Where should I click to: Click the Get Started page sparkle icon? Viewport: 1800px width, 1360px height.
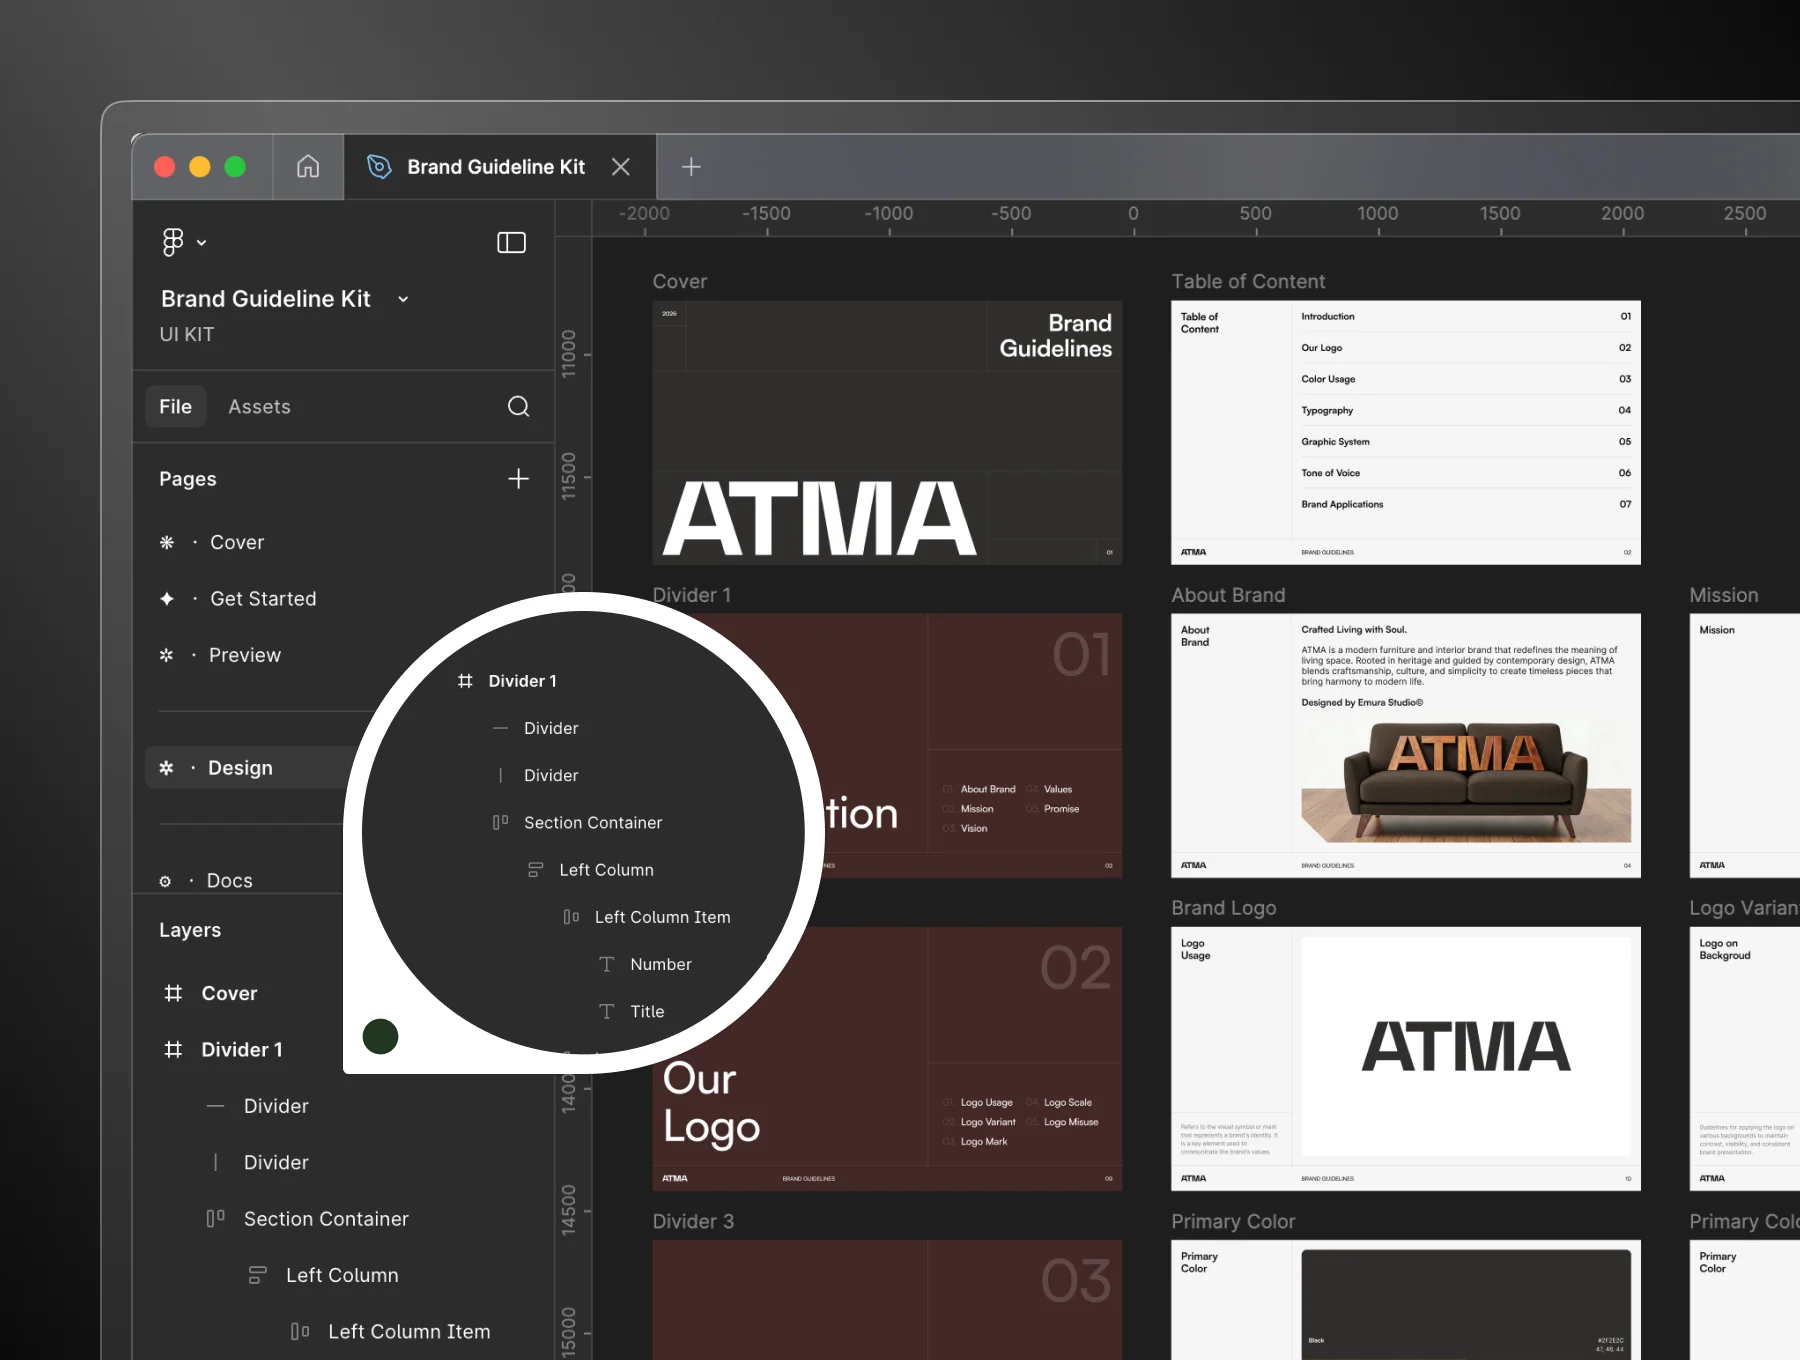coord(167,598)
